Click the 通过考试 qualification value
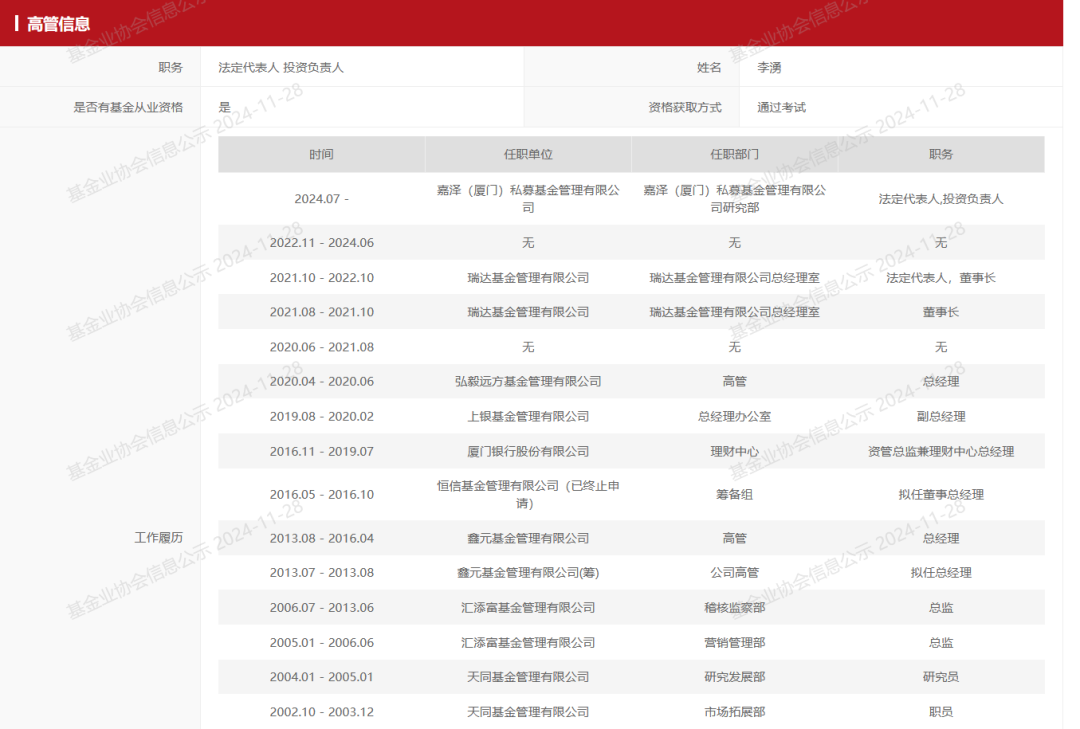The image size is (1080, 729). point(781,107)
